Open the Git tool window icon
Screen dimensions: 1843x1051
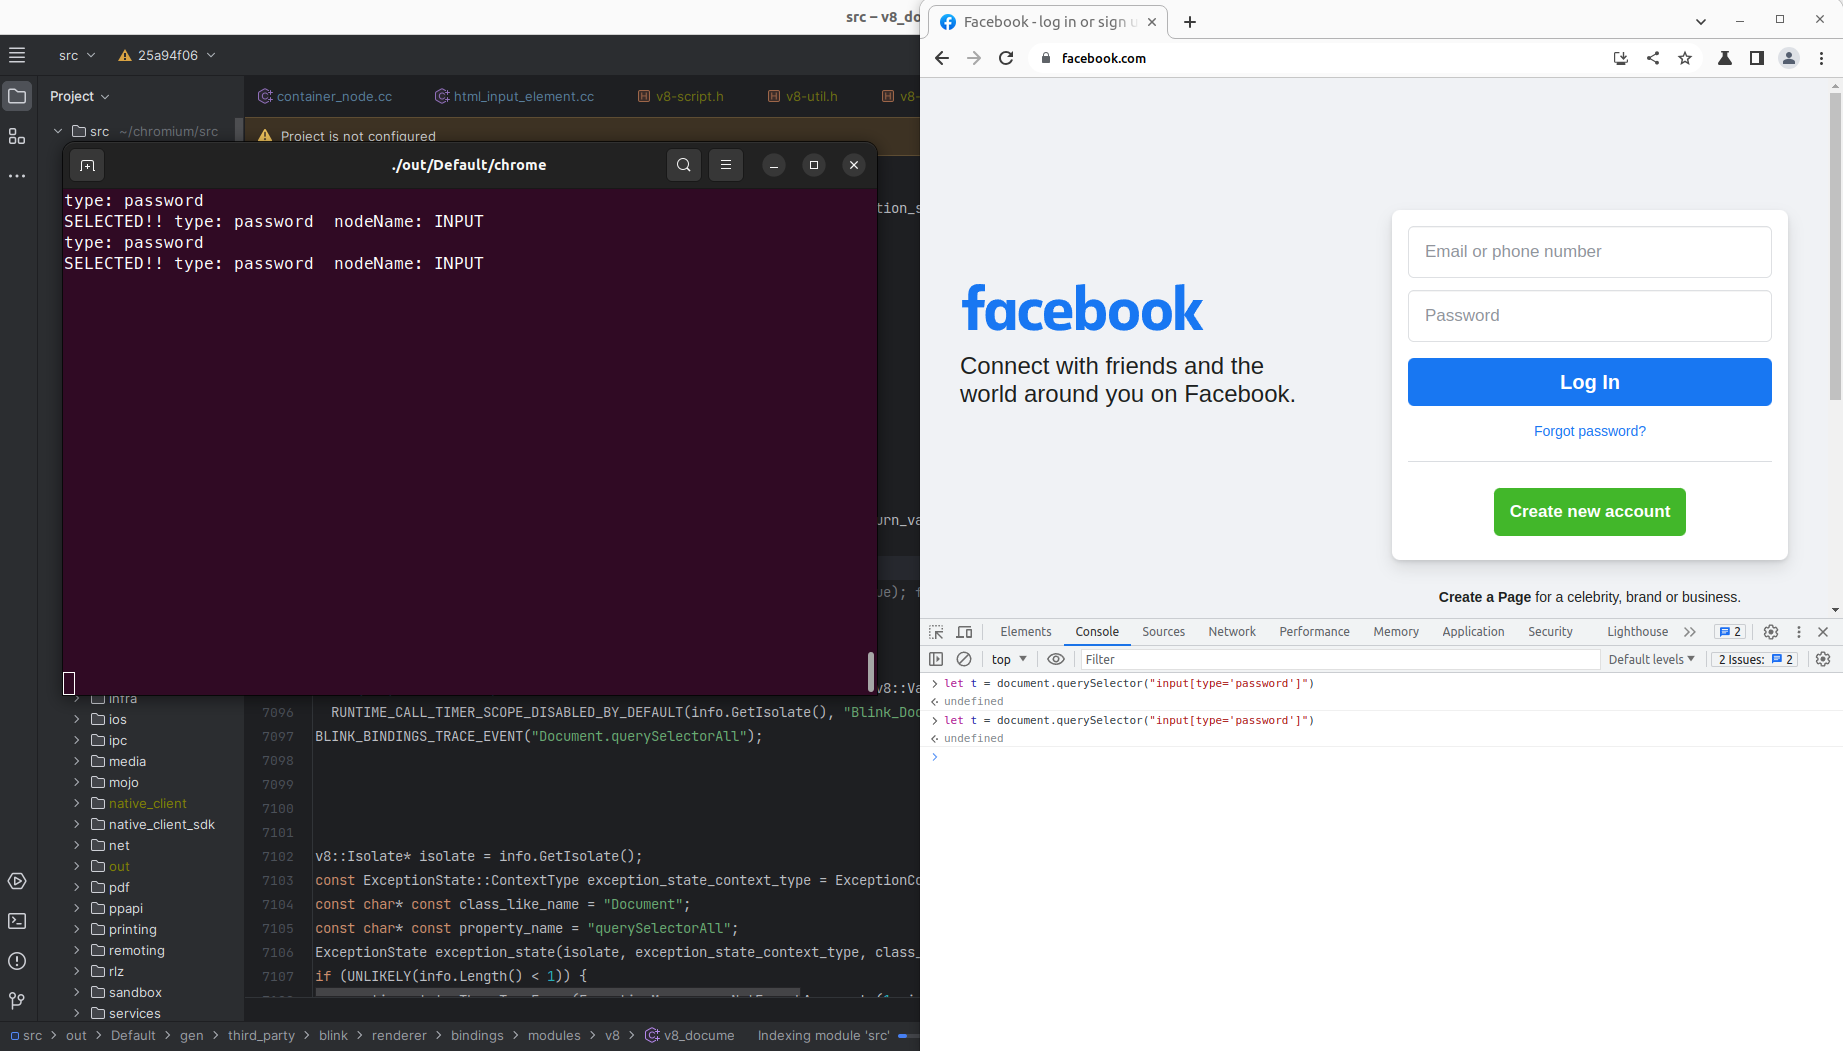17,1001
